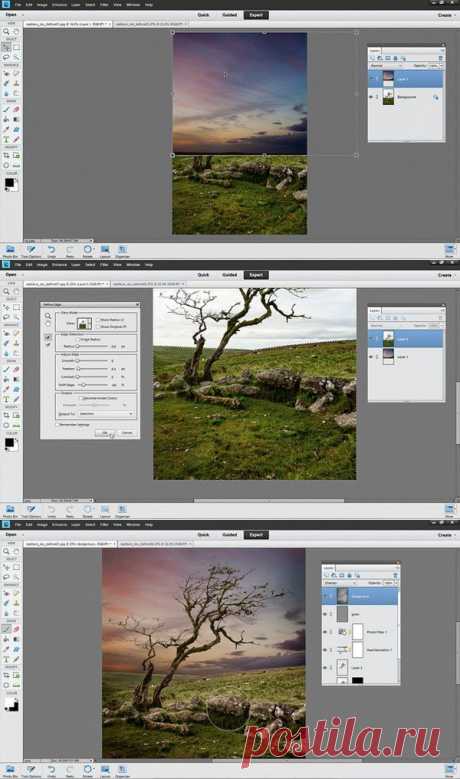Tick Decontaminate Colors checkbox in Refine Edge
Image resolution: width=460 pixels, height=779 pixels.
80,398
